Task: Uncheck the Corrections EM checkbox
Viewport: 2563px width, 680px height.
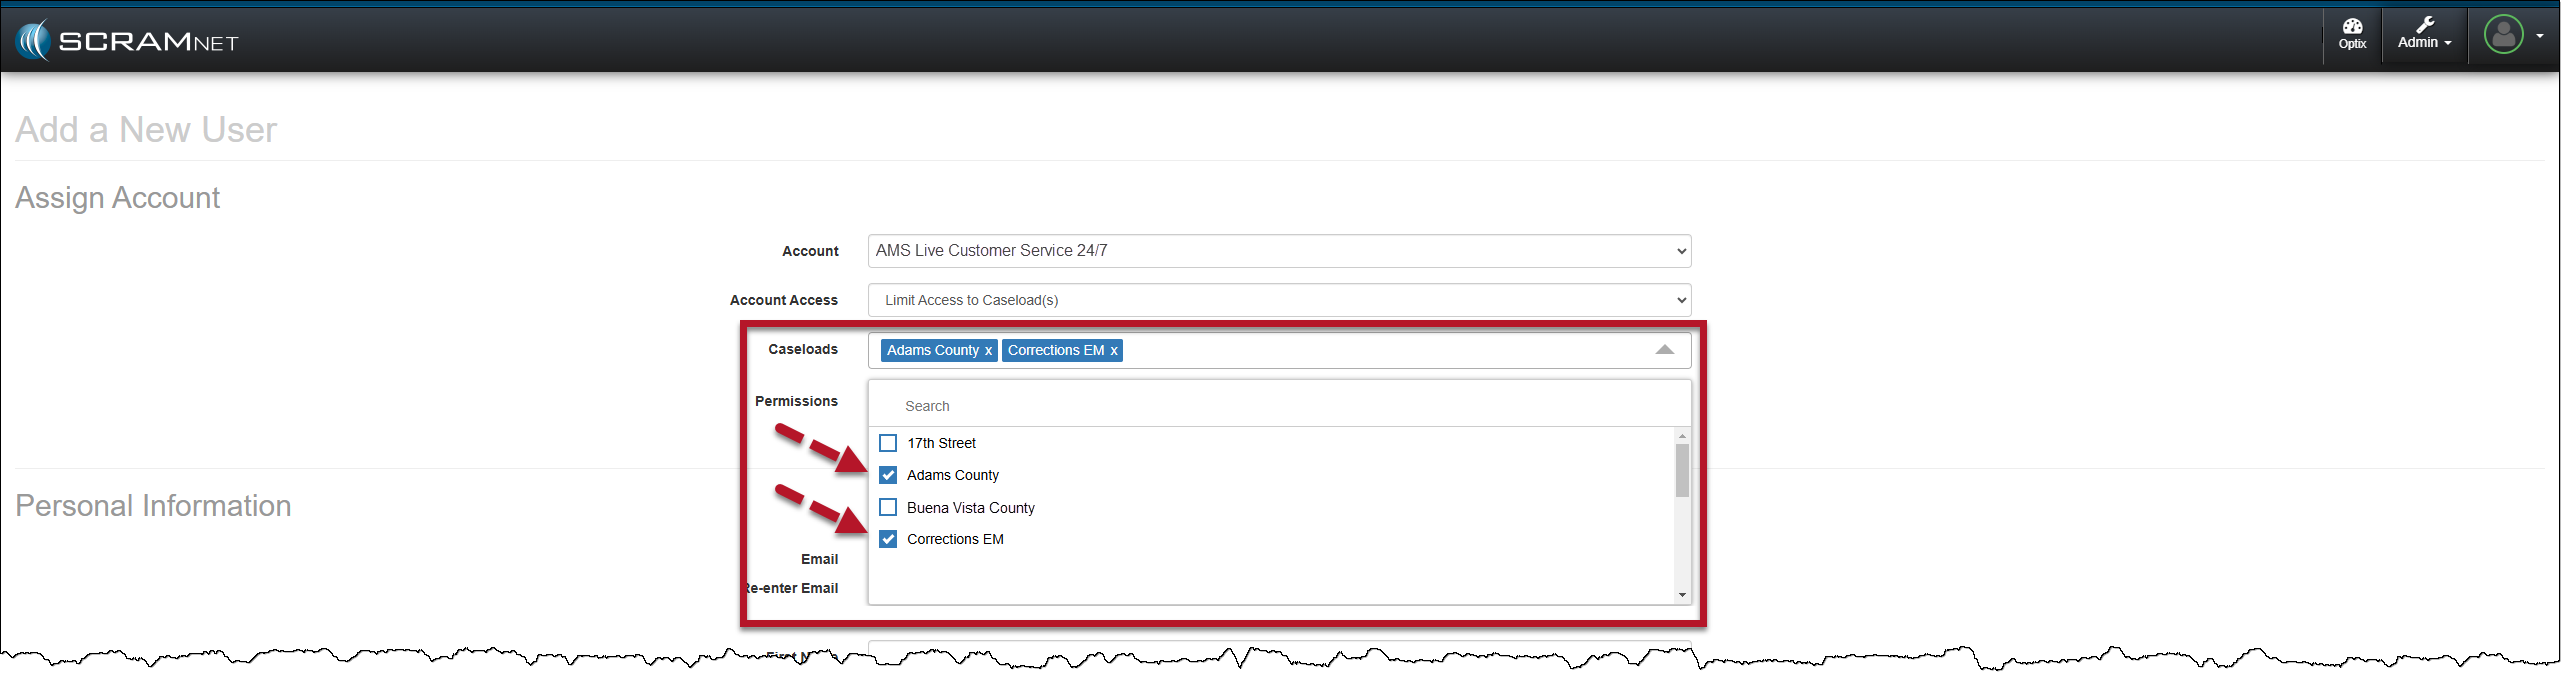Action: [x=888, y=539]
